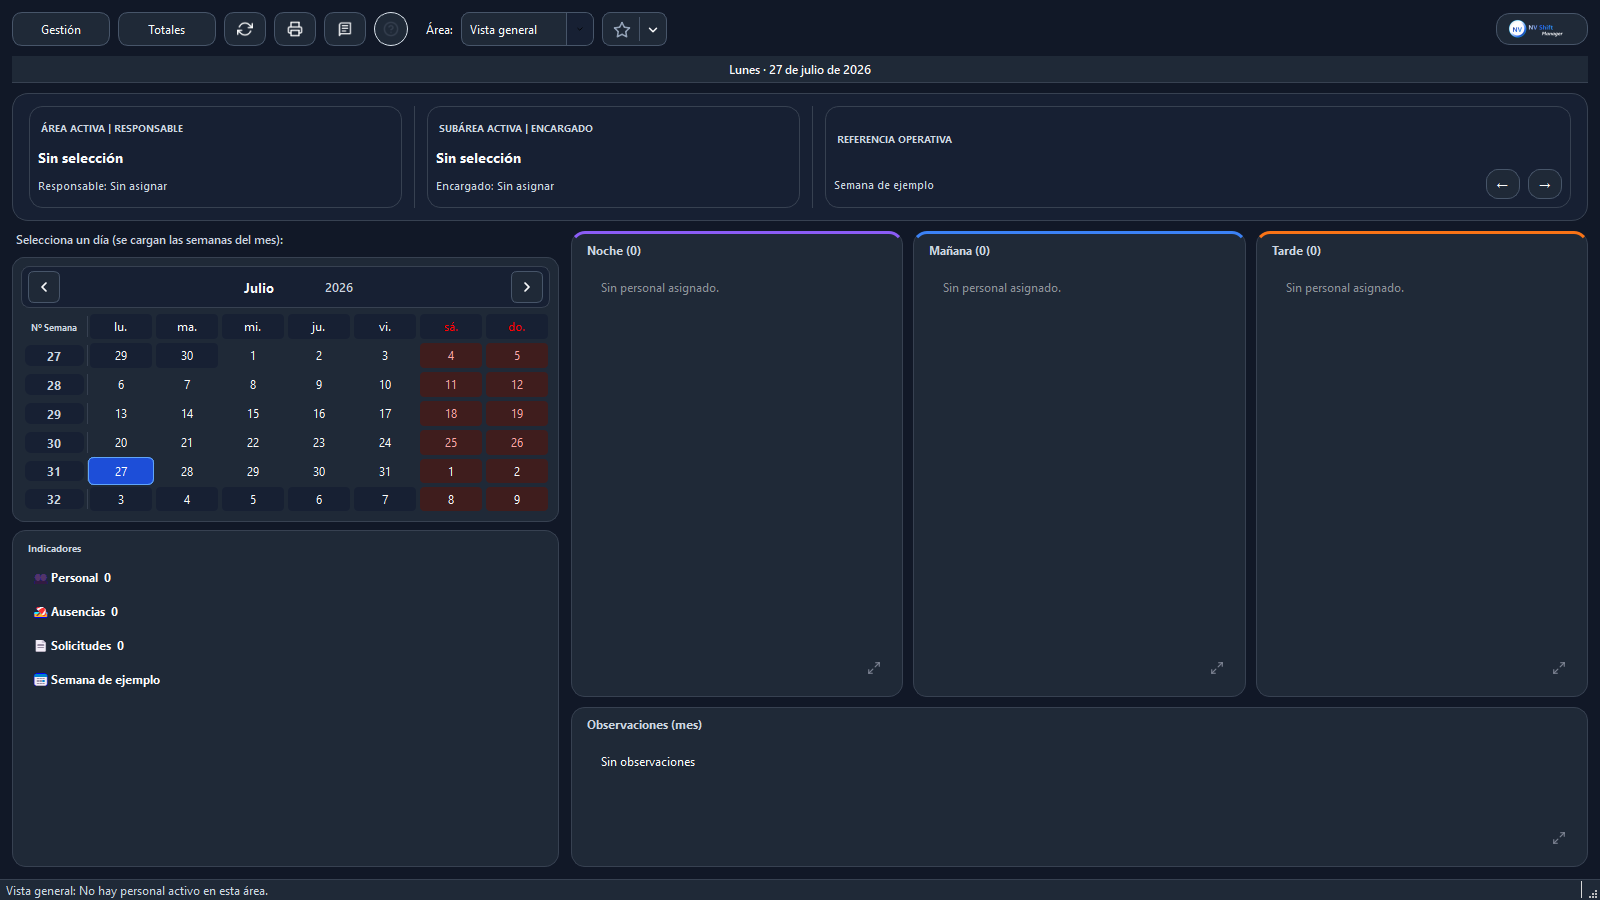Click the Lunes 27 de julio de 2026 date bar
The image size is (1600, 900).
point(800,70)
